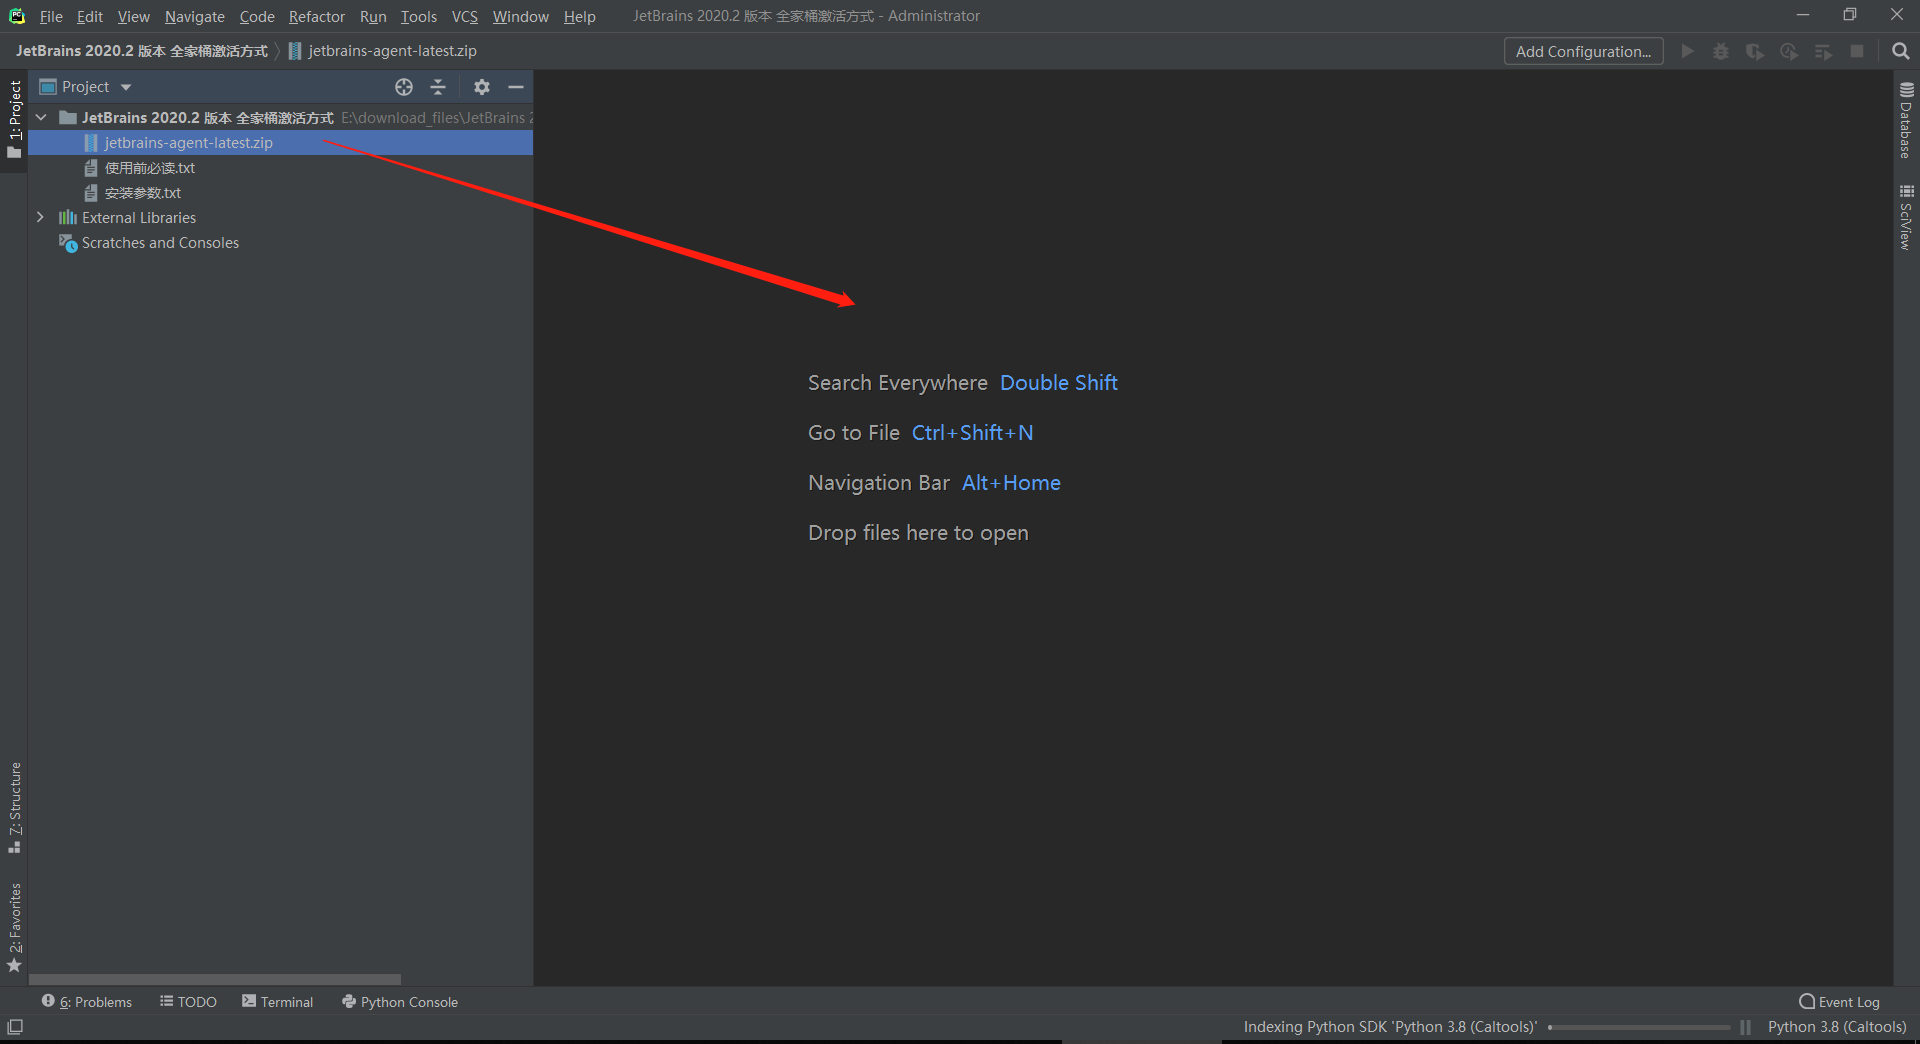Click the Profile run icon

pyautogui.click(x=1789, y=51)
